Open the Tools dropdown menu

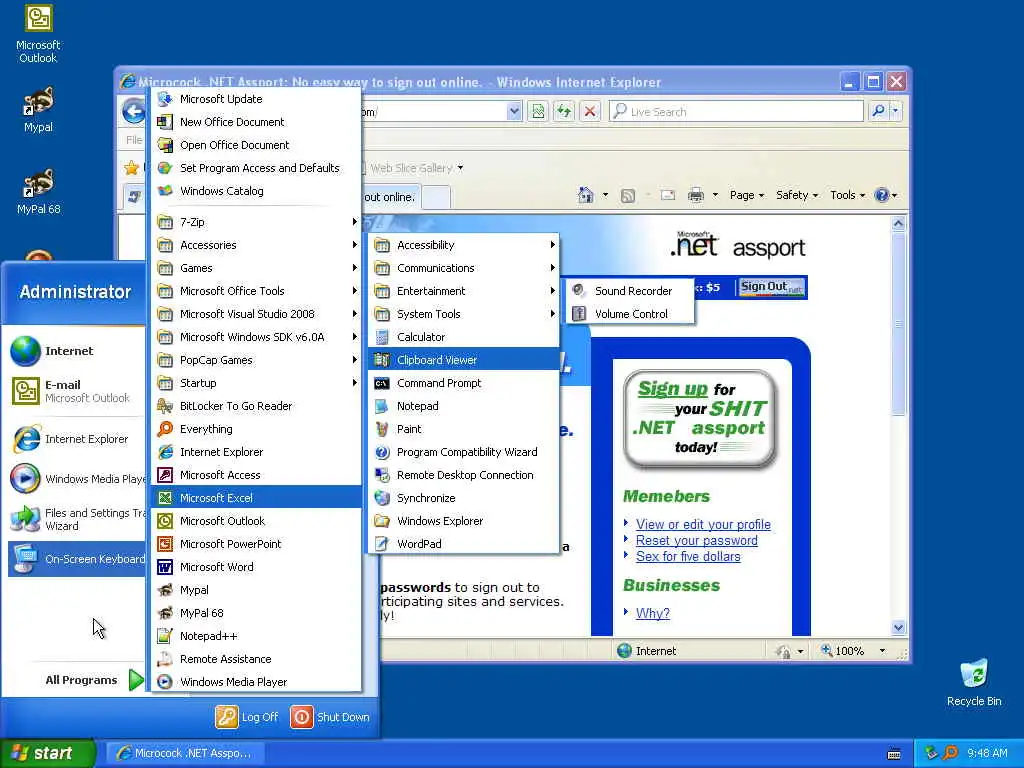tap(848, 195)
